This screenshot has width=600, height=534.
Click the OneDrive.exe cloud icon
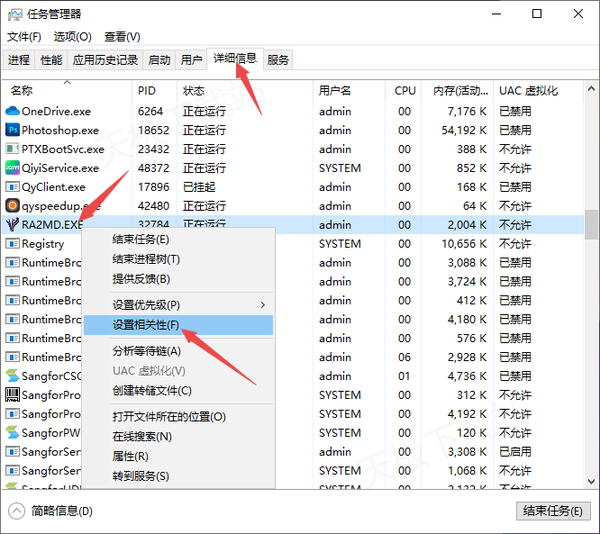coord(13,111)
